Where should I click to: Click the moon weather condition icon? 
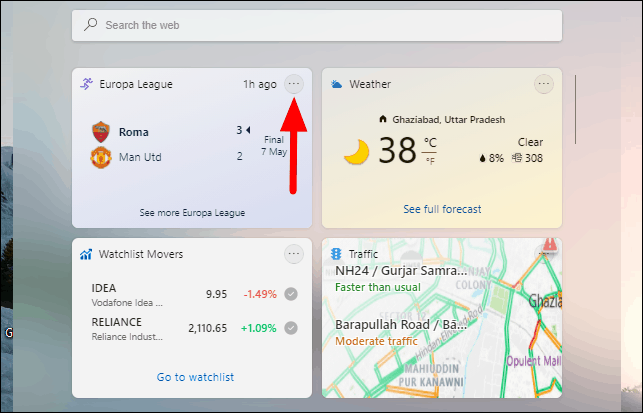[356, 152]
